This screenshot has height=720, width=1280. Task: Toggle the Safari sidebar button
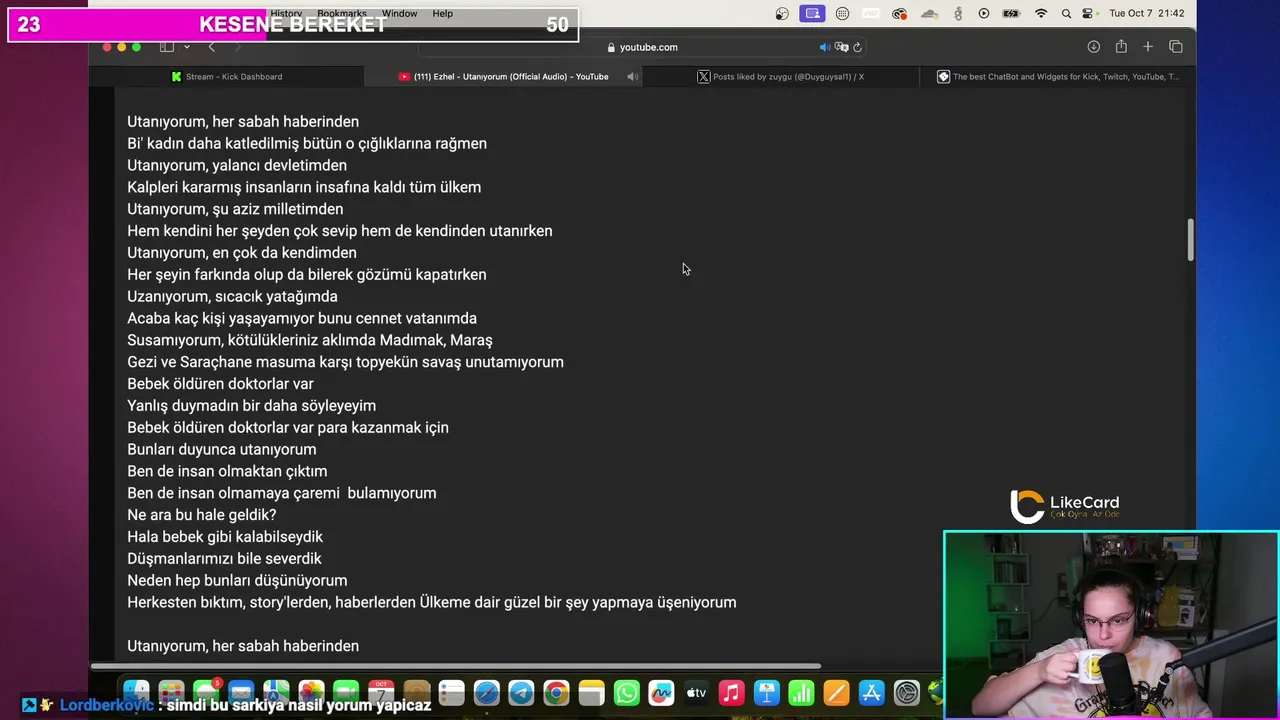167,47
